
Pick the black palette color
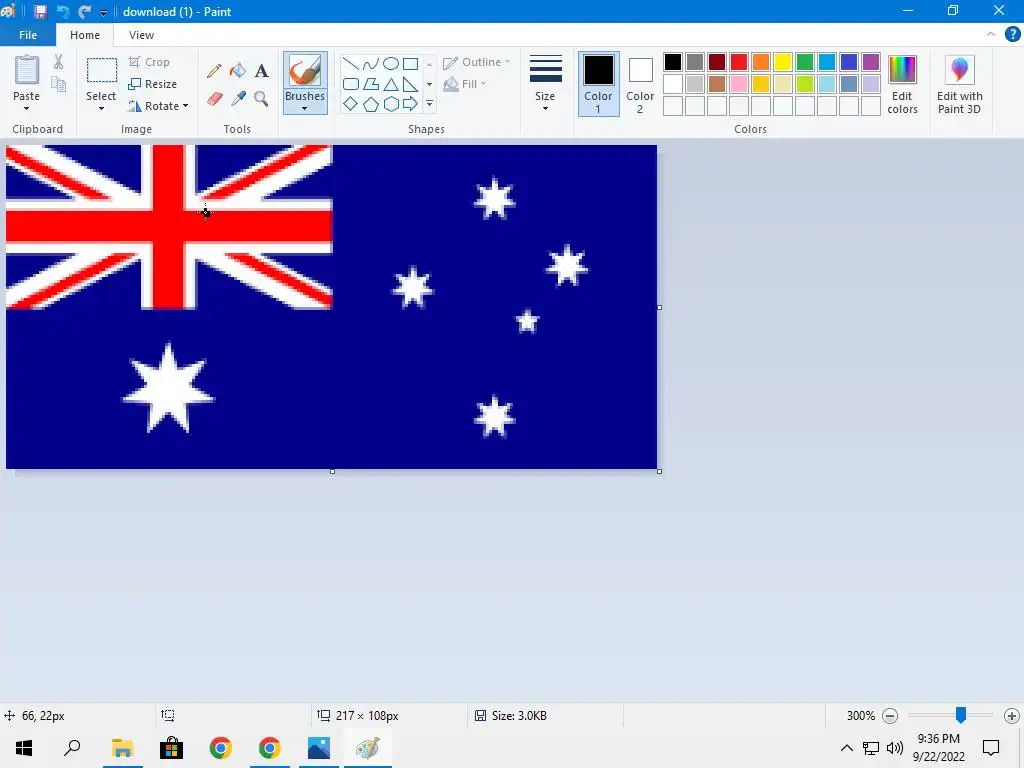[673, 62]
